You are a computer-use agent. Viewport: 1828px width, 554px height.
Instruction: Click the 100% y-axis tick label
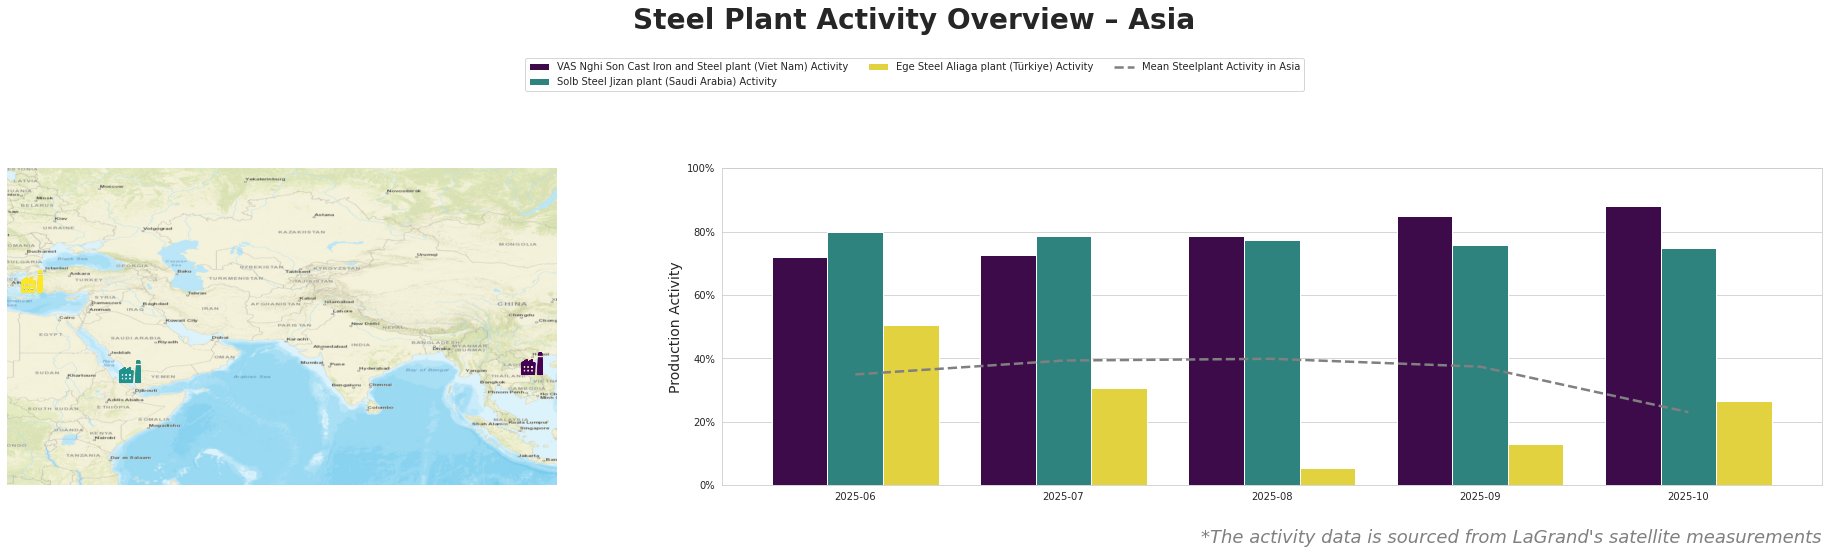point(701,169)
